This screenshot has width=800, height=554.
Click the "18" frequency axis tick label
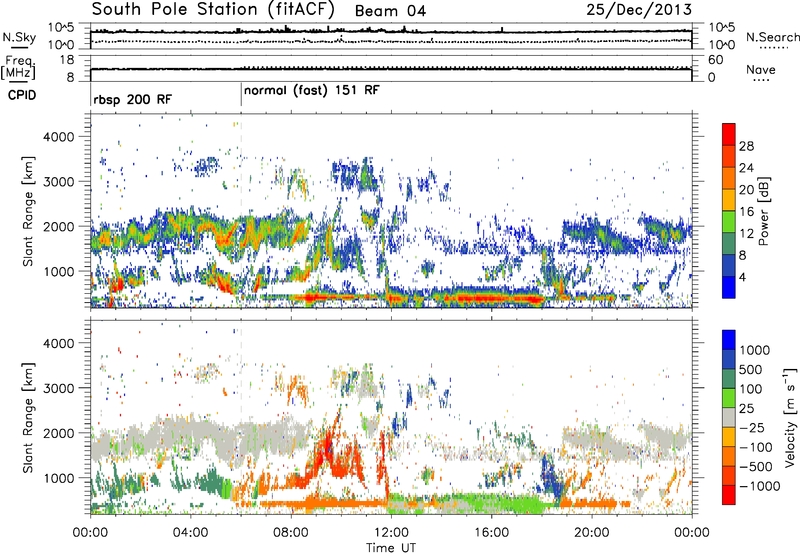pyautogui.click(x=67, y=60)
